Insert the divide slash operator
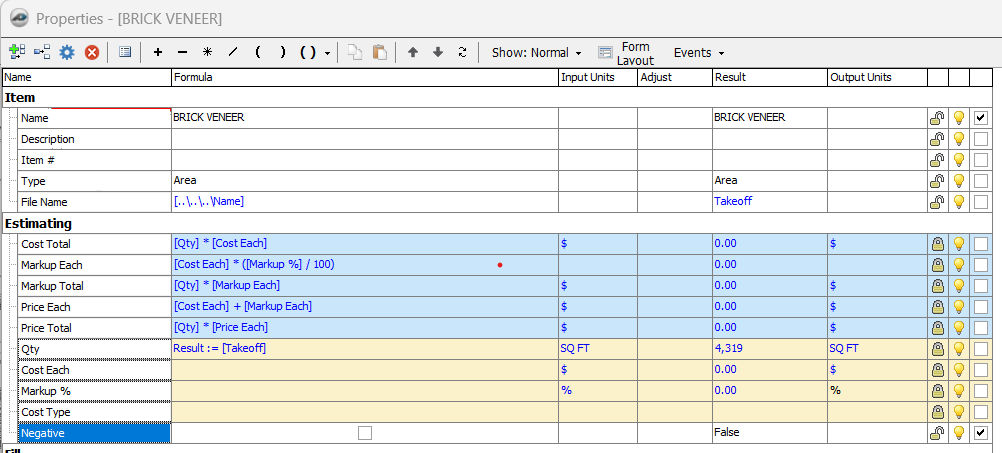Viewport: 1002px width, 453px height. [x=233, y=52]
